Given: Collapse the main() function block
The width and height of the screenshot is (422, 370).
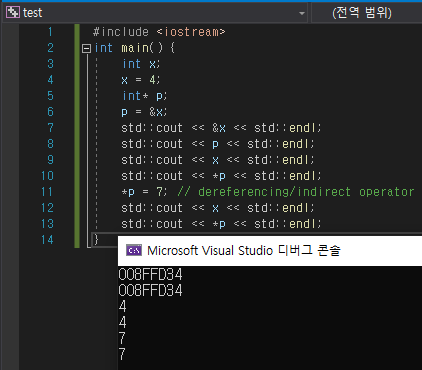Looking at the screenshot, I should pyautogui.click(x=86, y=49).
